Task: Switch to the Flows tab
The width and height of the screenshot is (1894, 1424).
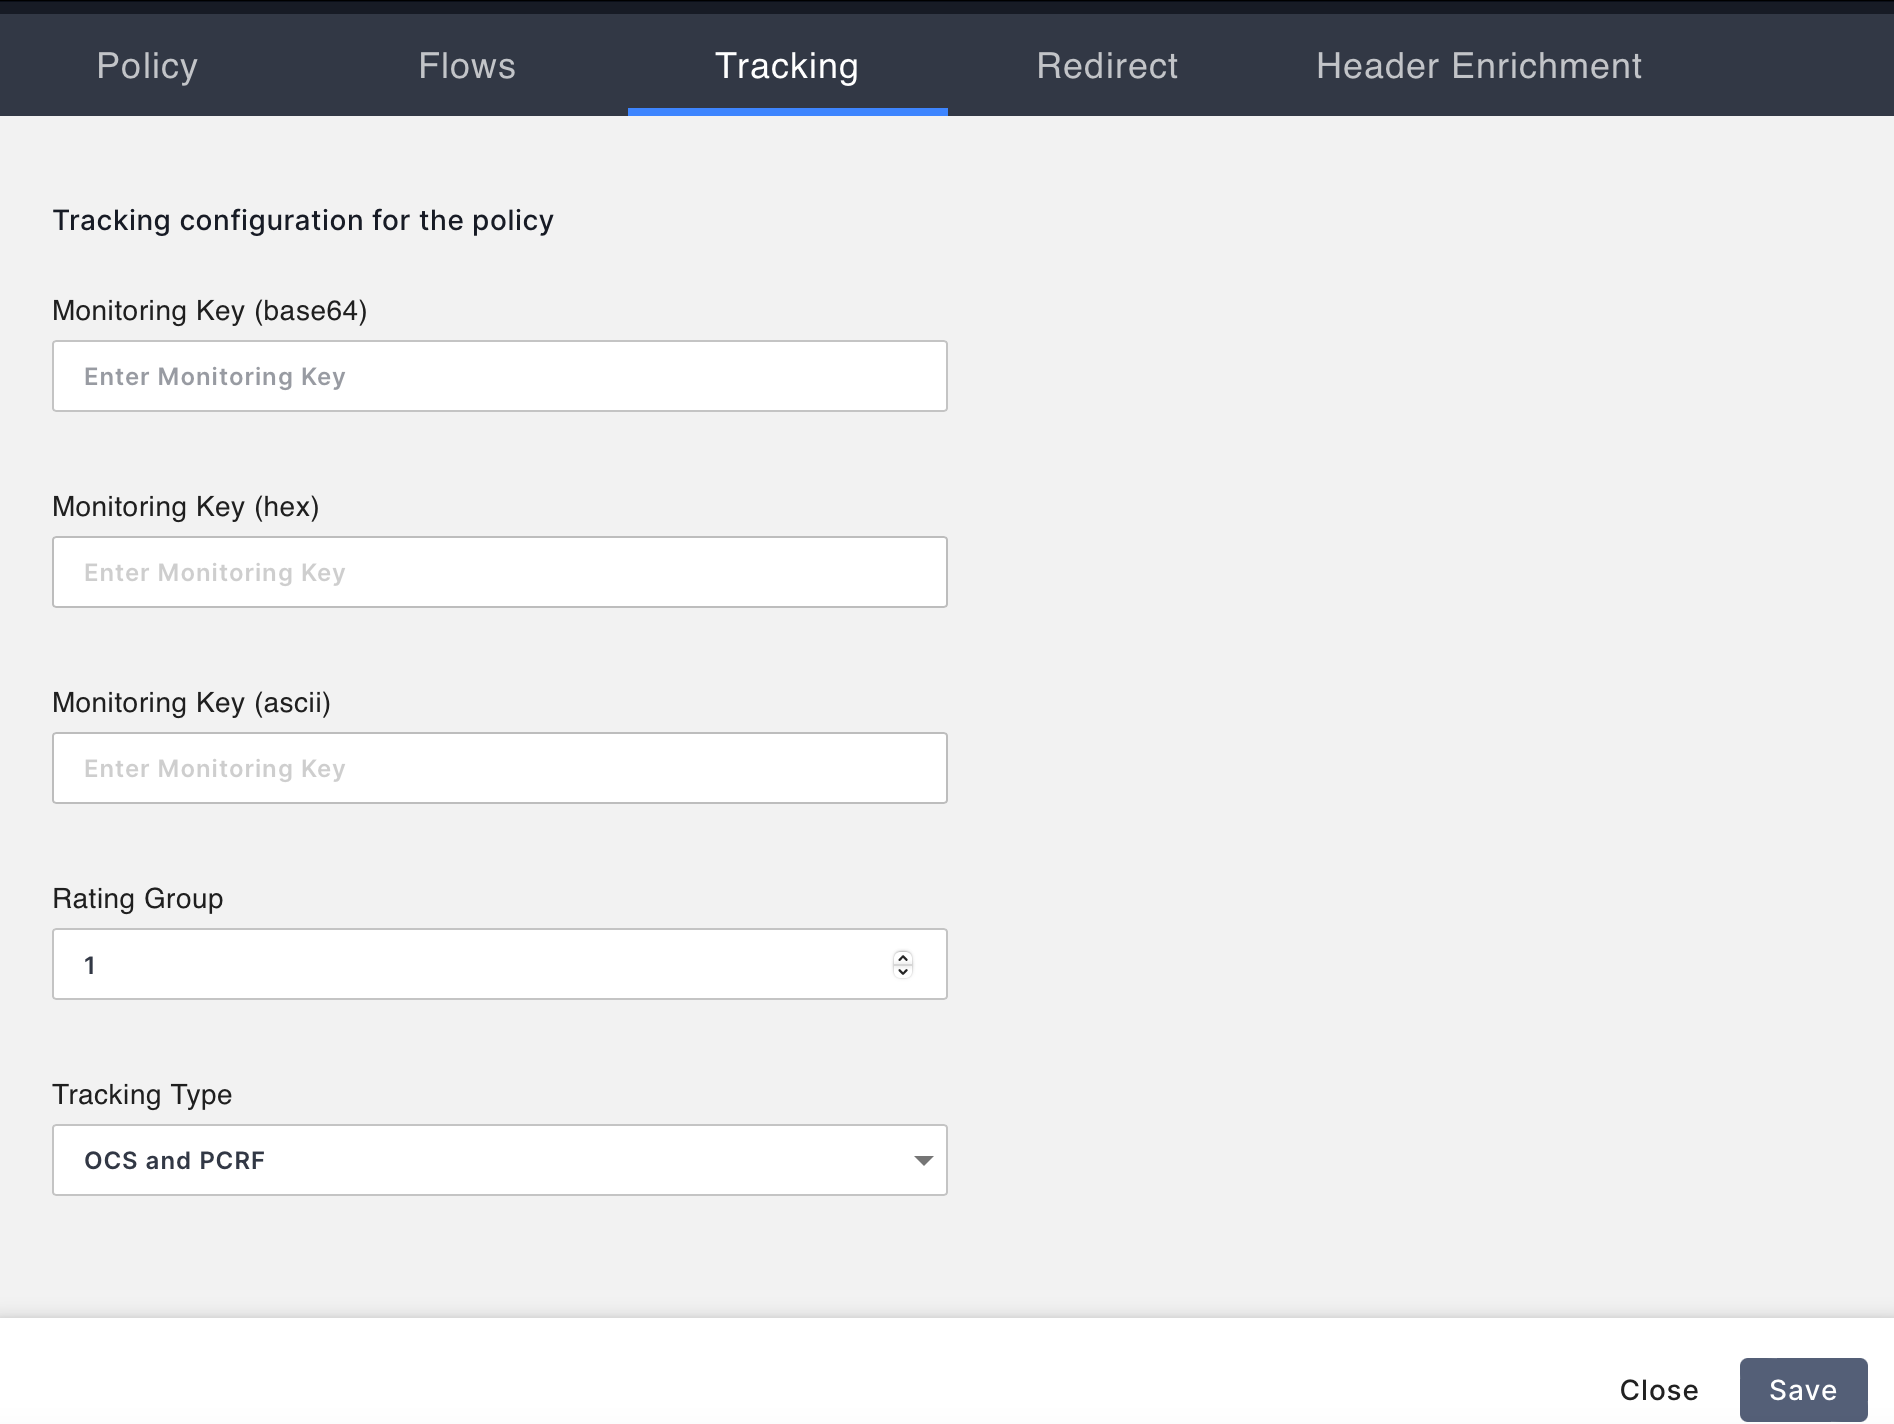Action: pyautogui.click(x=467, y=66)
